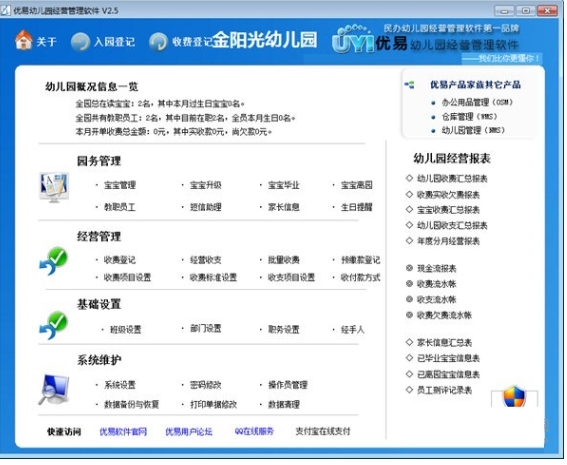Open 收费项目设置
This screenshot has height=465, width=567.
coord(127,277)
